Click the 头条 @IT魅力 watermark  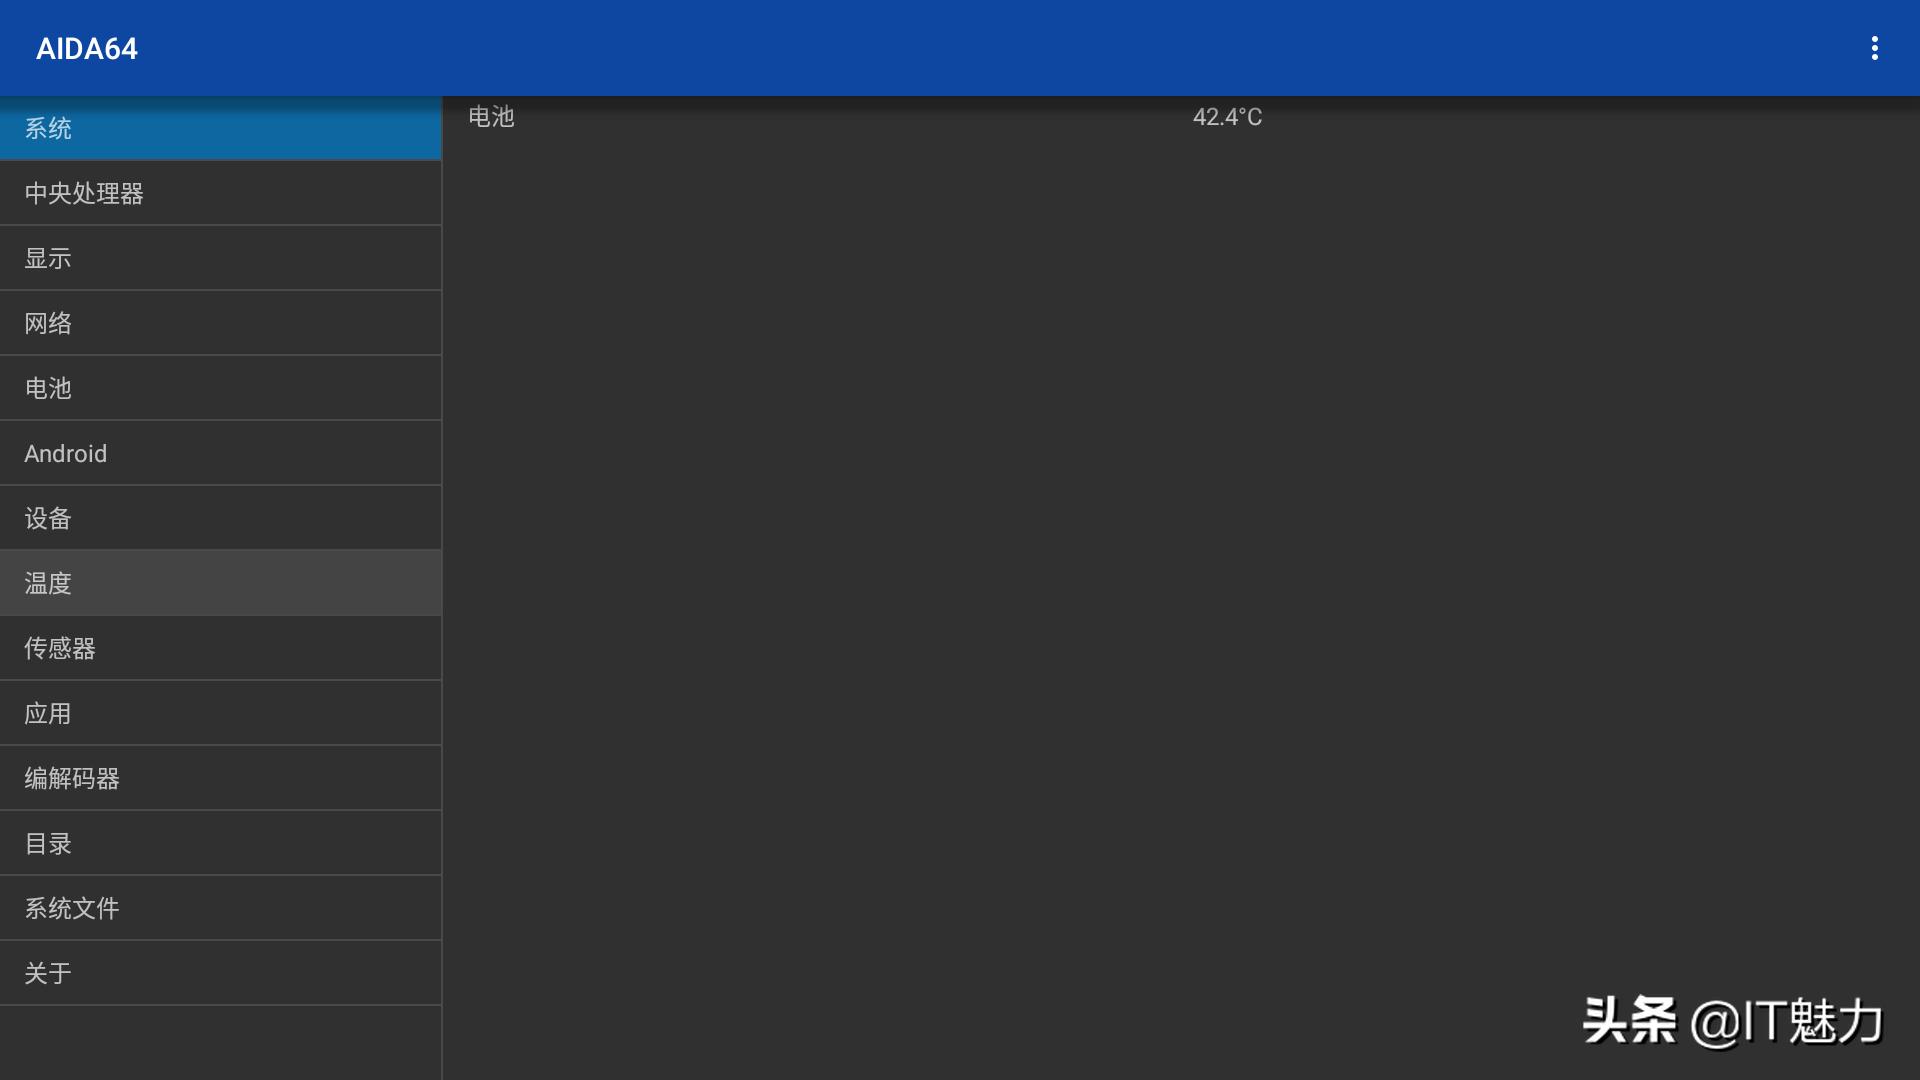[1732, 1021]
